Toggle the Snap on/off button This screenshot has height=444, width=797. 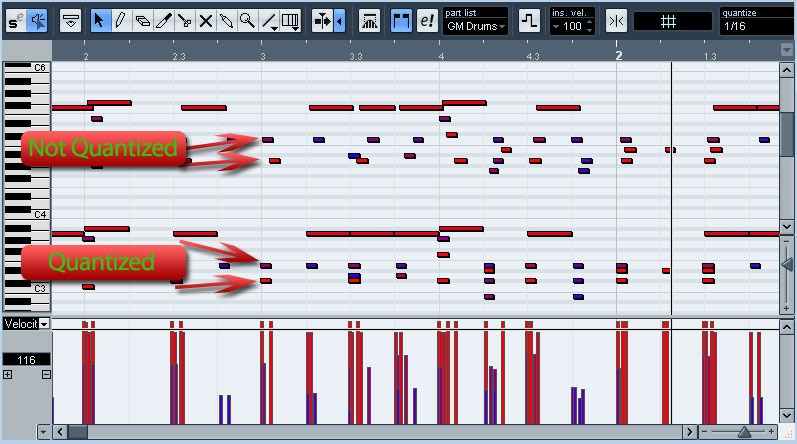[x=616, y=21]
